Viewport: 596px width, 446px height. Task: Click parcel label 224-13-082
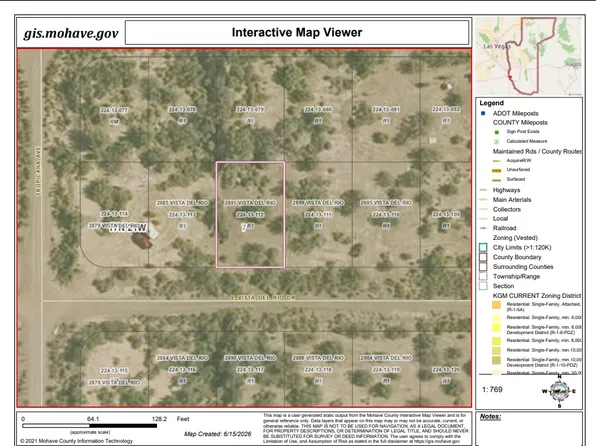pos(446,110)
